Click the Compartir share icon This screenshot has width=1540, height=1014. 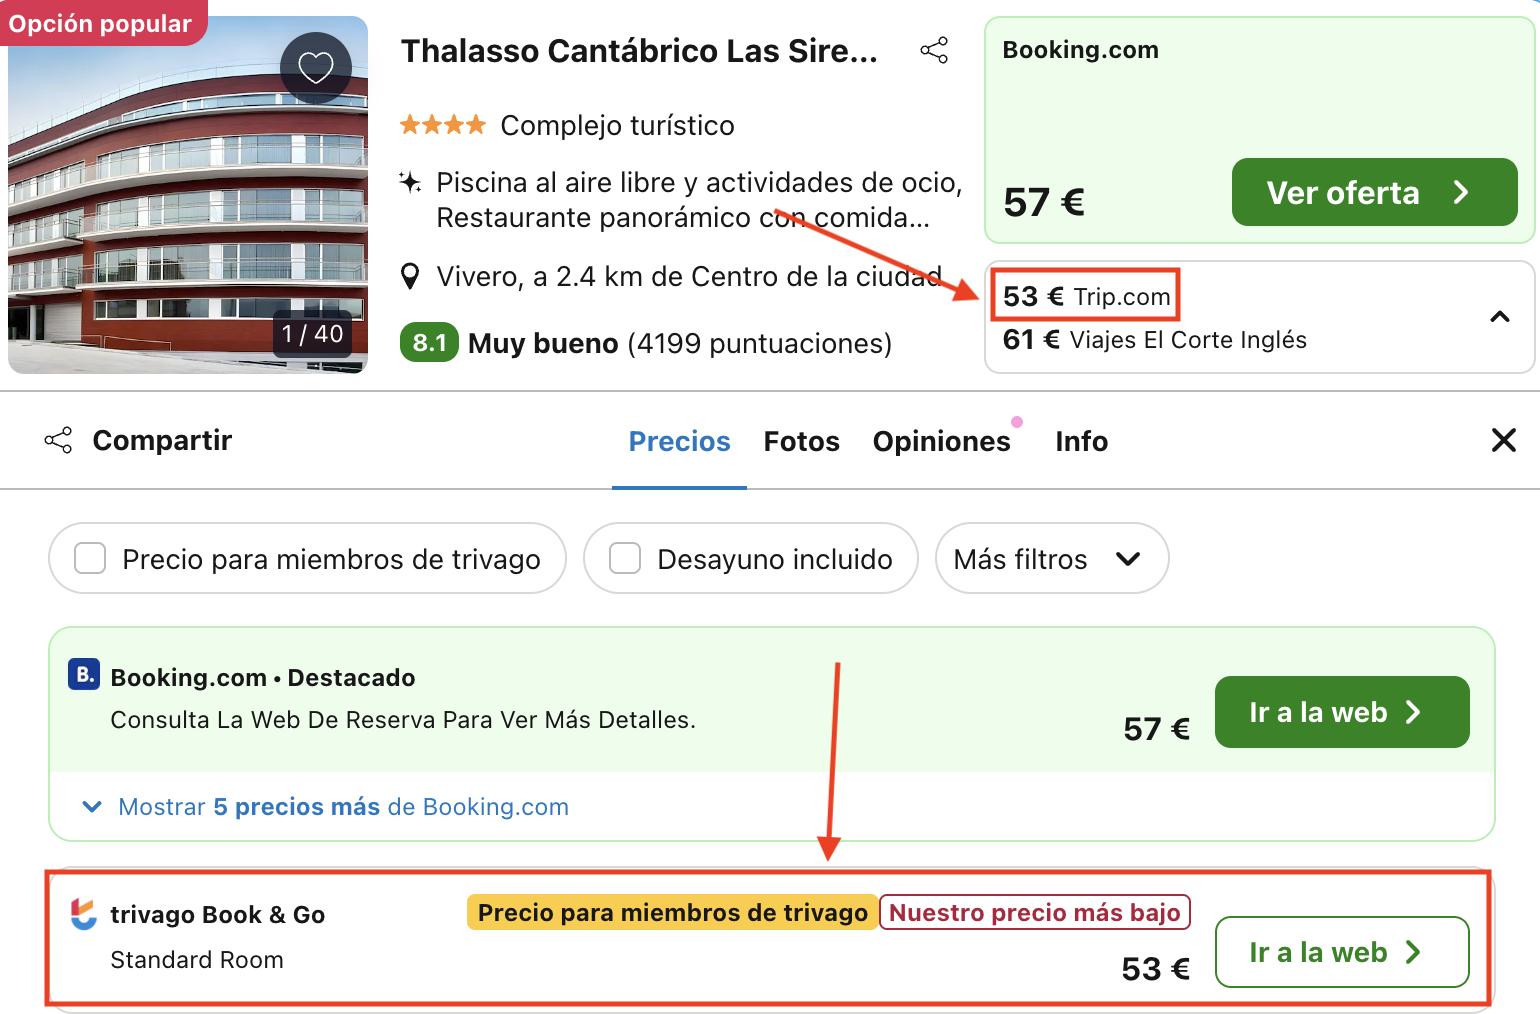tap(58, 440)
